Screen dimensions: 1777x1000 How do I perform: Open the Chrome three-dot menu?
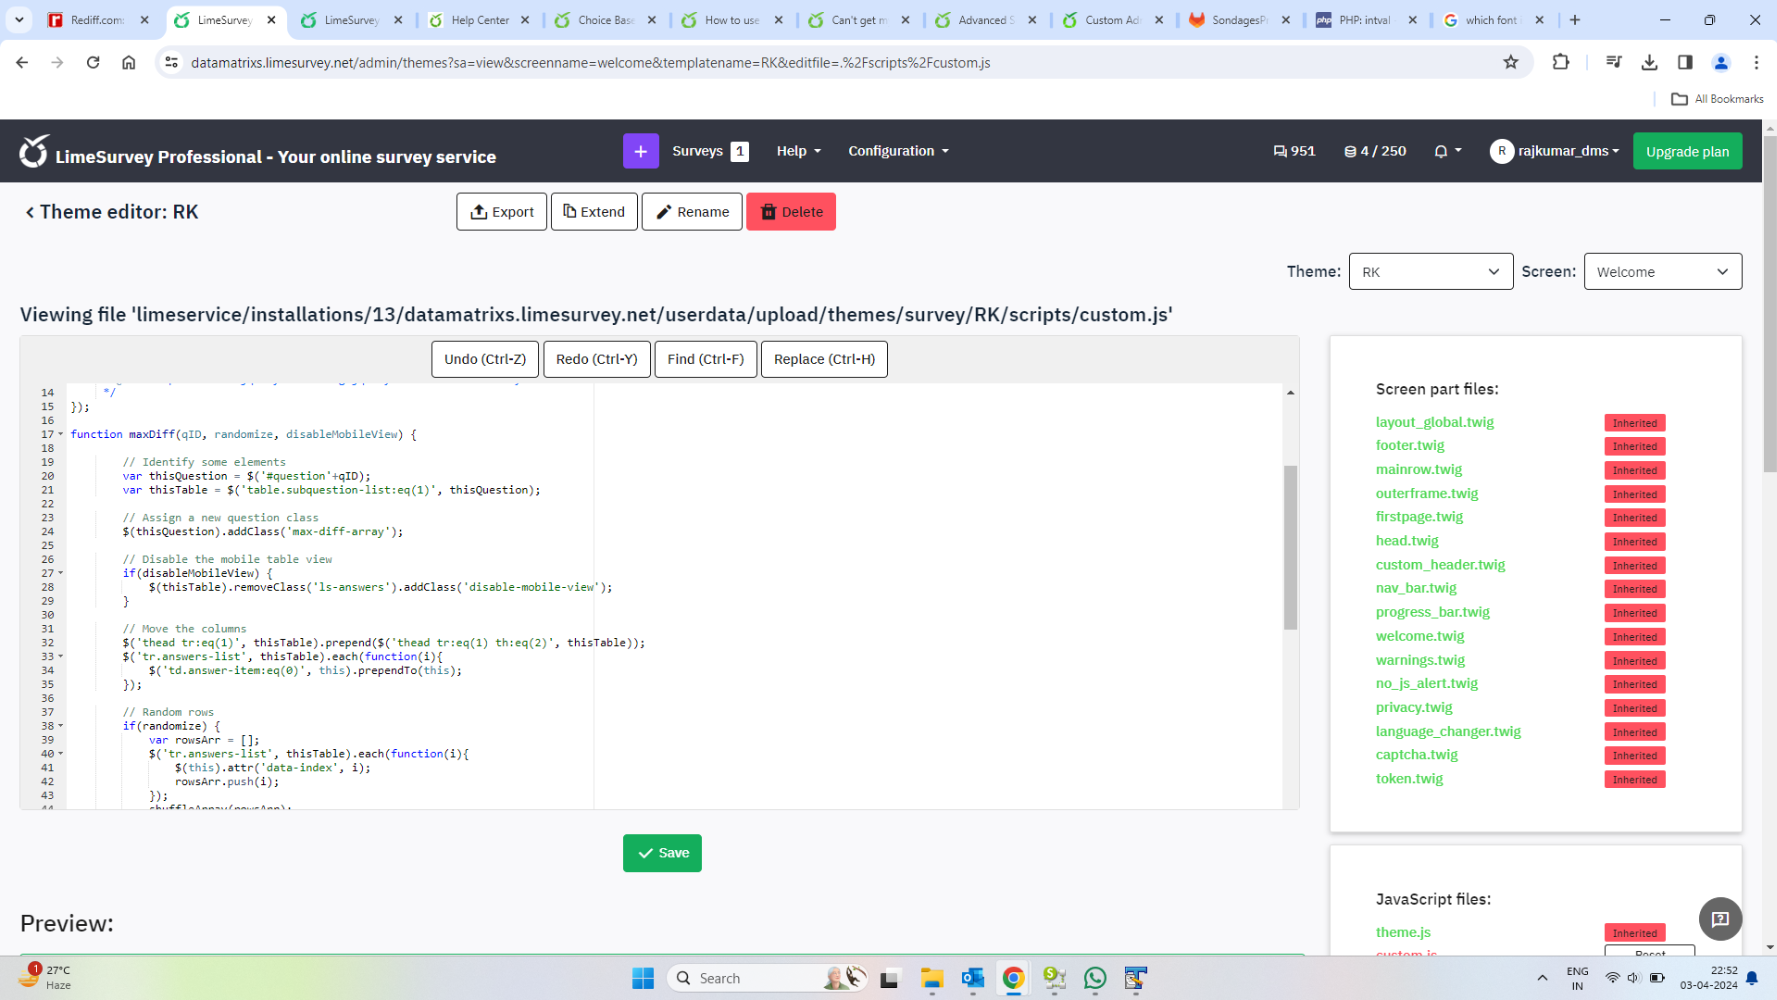point(1756,62)
